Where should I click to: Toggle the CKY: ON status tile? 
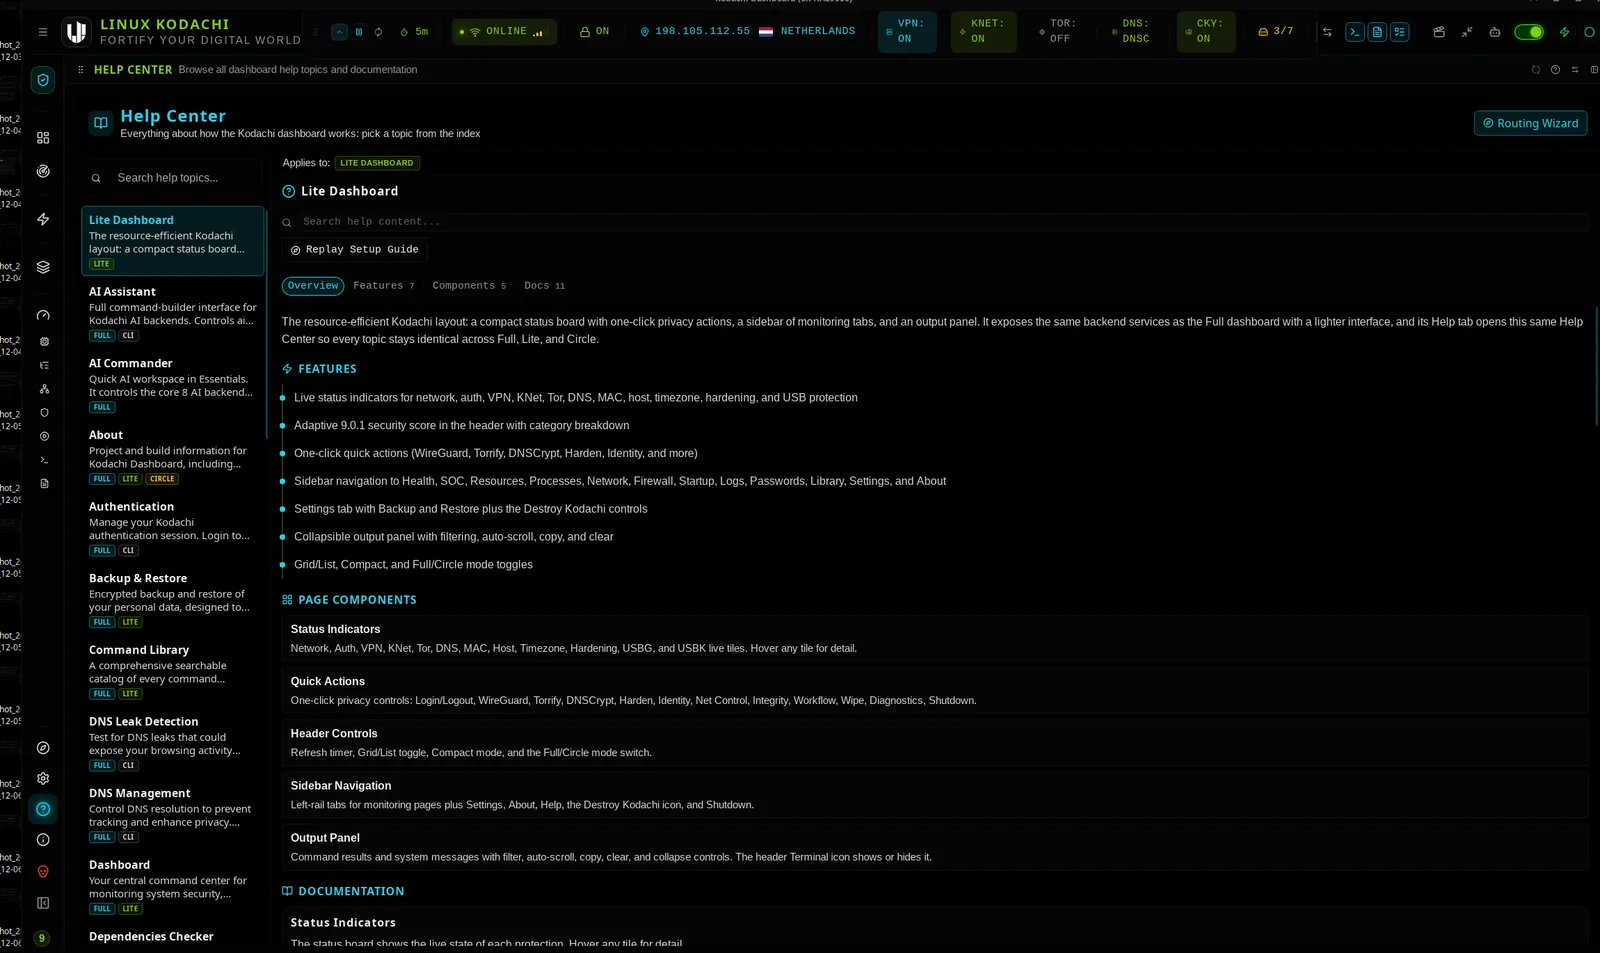tap(1206, 32)
